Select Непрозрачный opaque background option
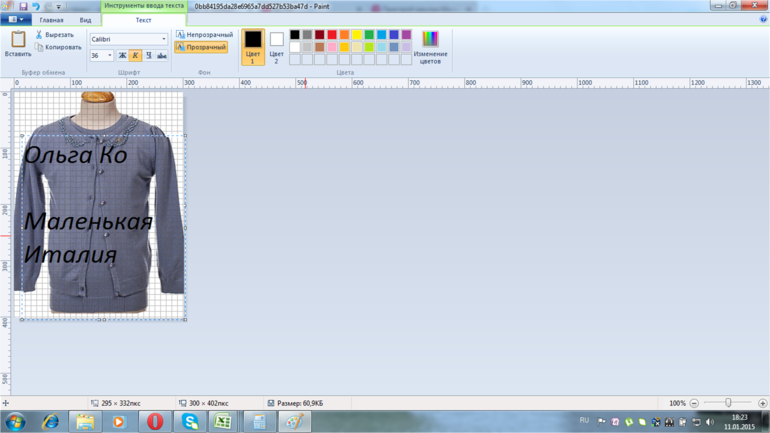Screen dimensions: 770x433 pos(204,35)
